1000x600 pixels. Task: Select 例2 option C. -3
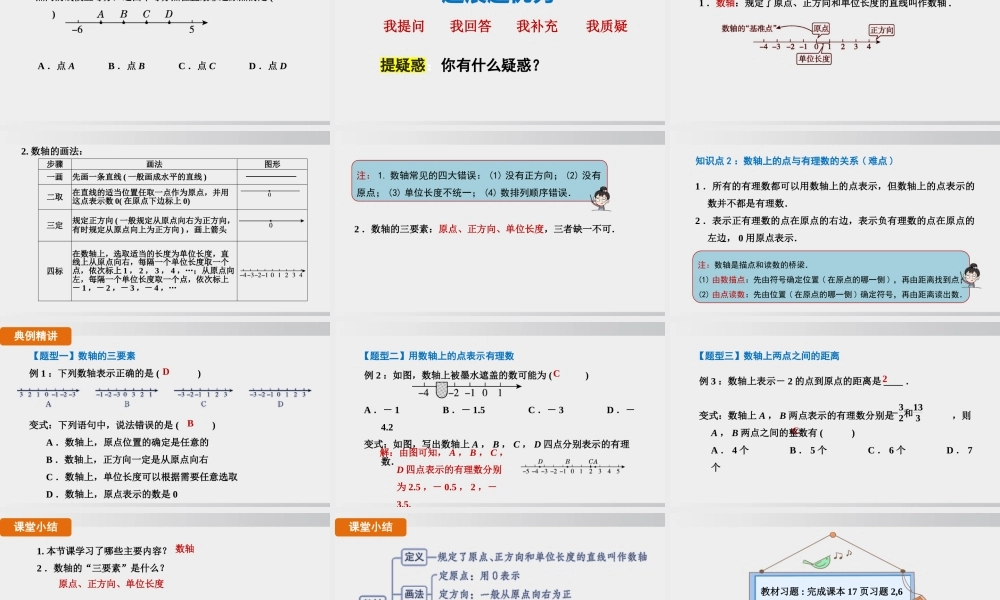546,410
